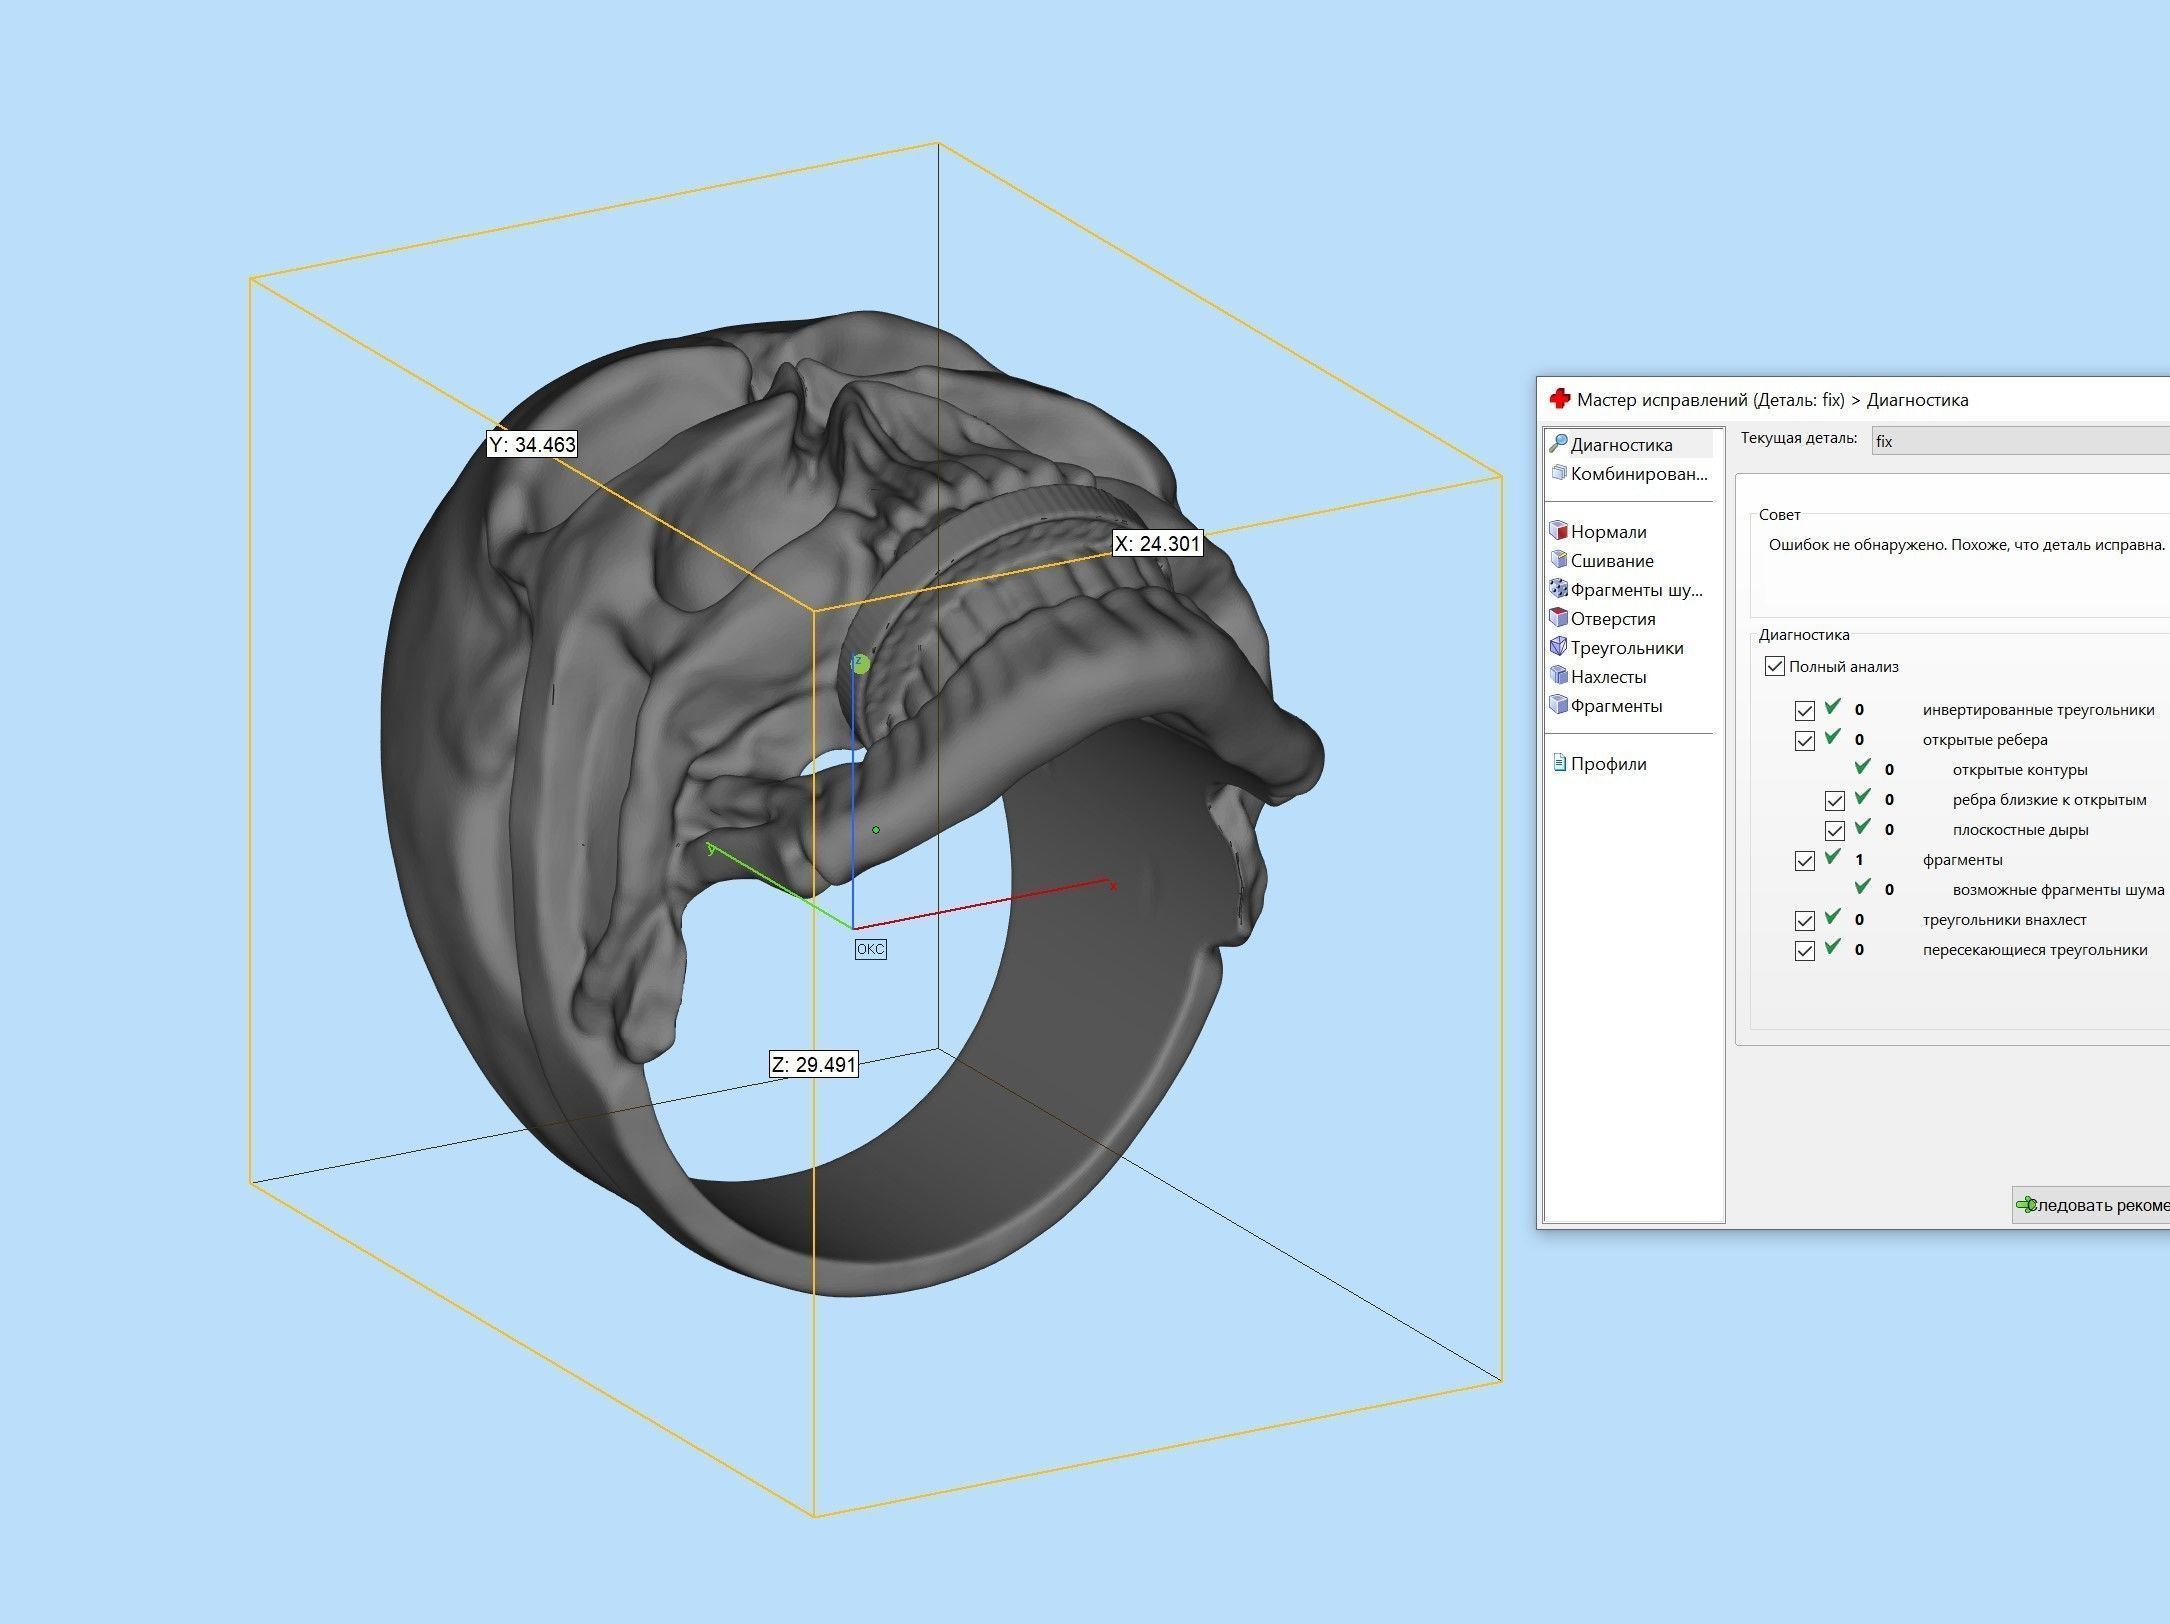
Task: Toggle плоскостные дыры checkbox
Action: tap(1835, 831)
